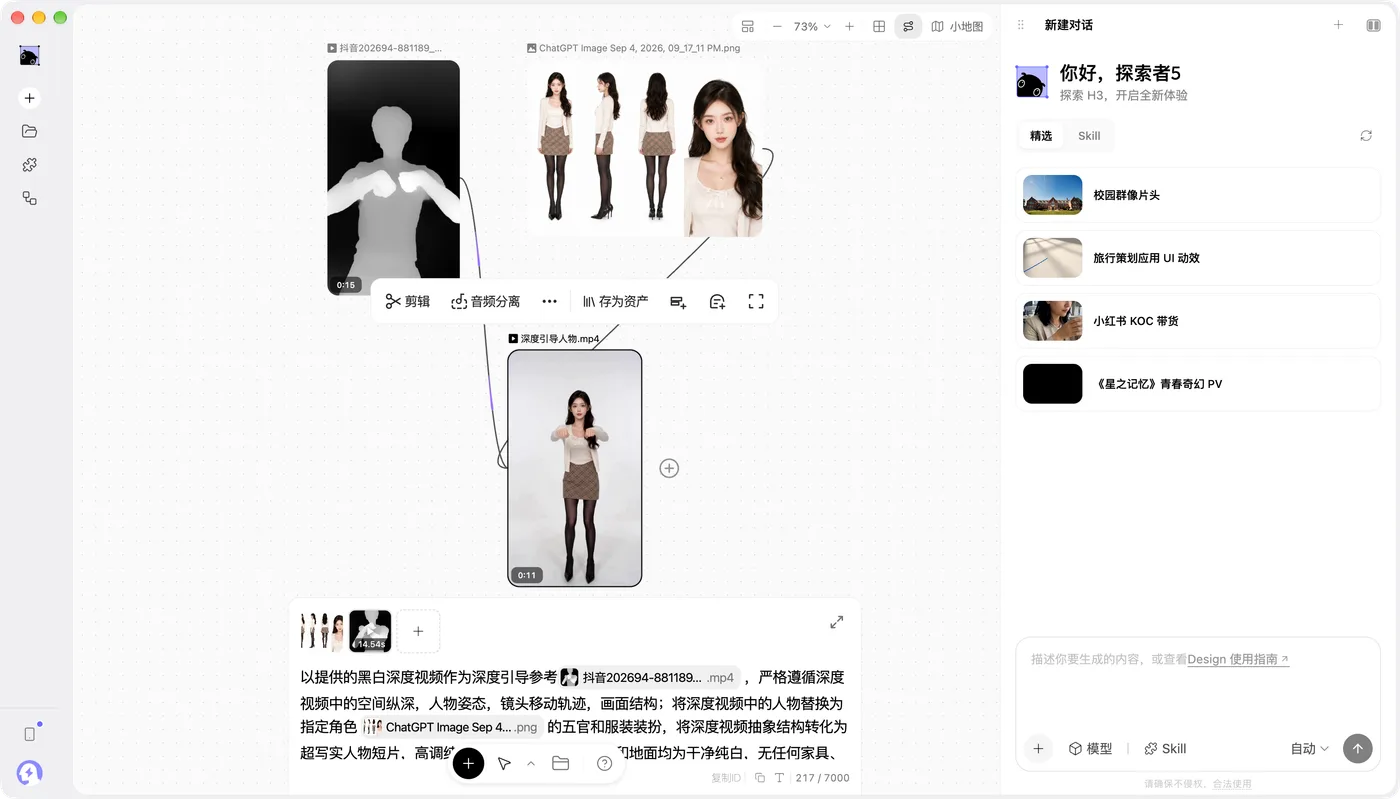The height and width of the screenshot is (799, 1400).
Task: Click the phone icon at sidebar bottom
Action: point(30,734)
